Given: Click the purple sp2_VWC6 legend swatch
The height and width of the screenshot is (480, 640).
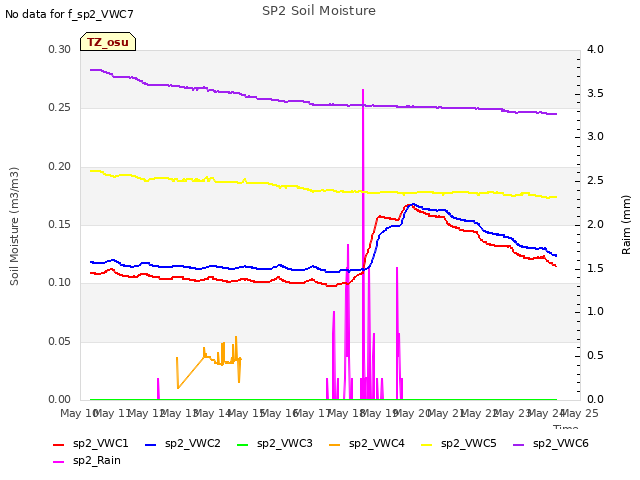Looking at the screenshot, I should click(519, 445).
